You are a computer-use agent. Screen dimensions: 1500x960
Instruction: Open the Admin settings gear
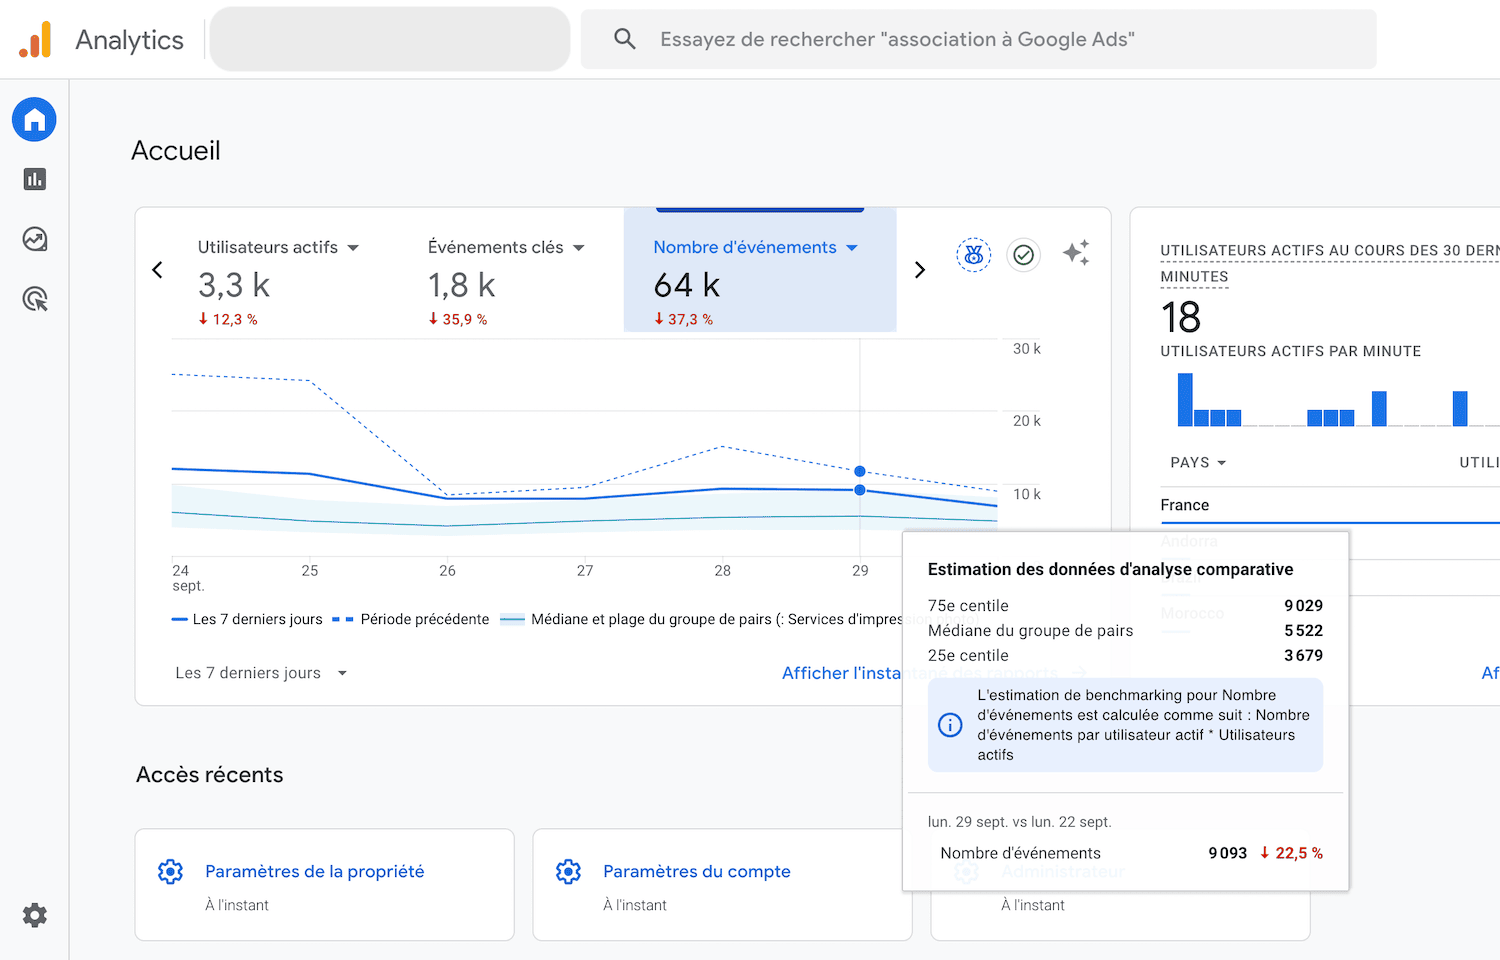[35, 915]
